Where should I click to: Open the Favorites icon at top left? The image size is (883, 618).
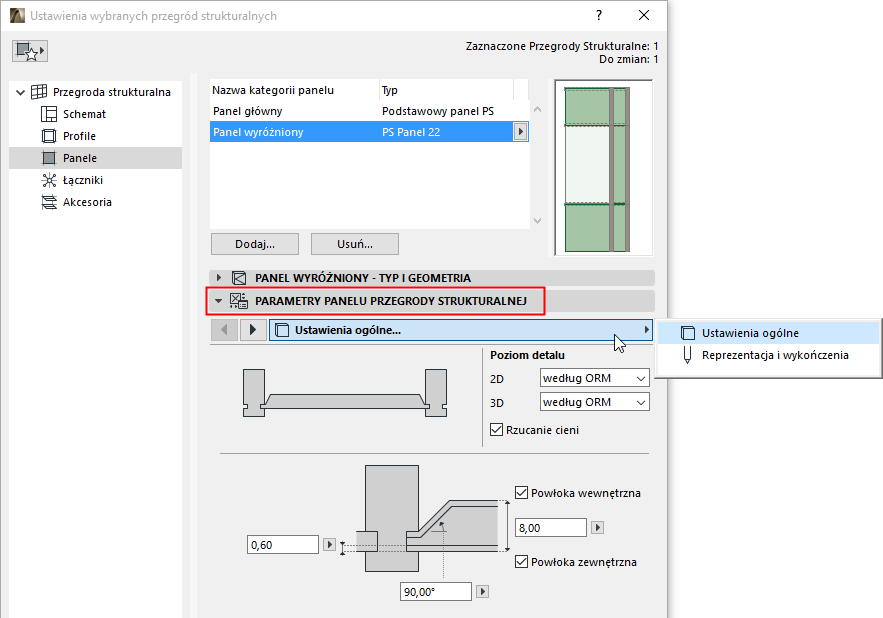point(30,49)
